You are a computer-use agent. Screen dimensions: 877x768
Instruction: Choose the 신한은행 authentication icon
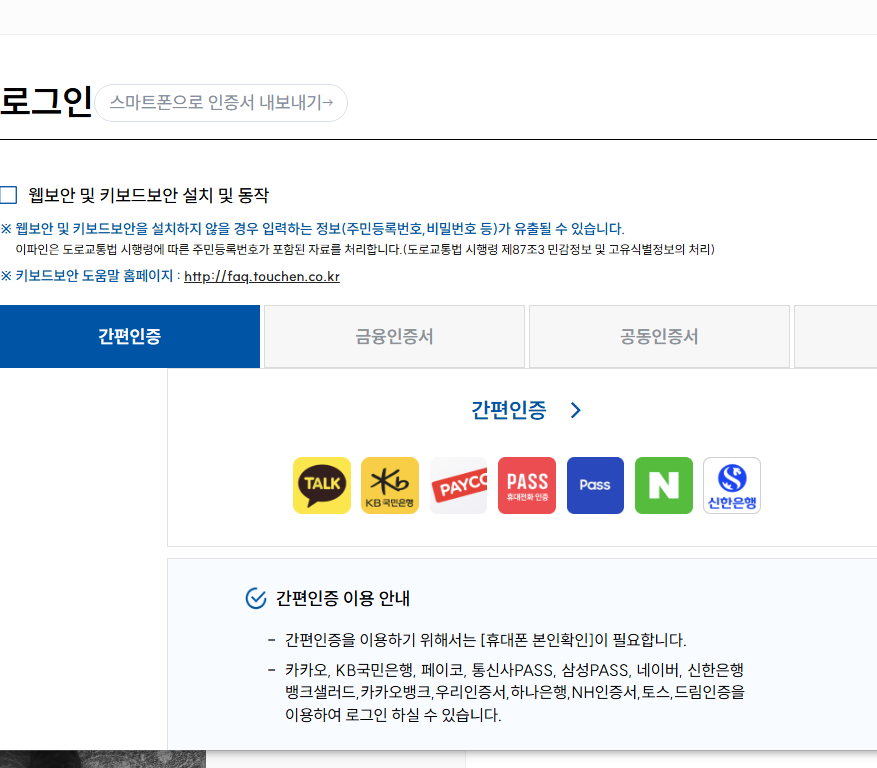[x=732, y=485]
